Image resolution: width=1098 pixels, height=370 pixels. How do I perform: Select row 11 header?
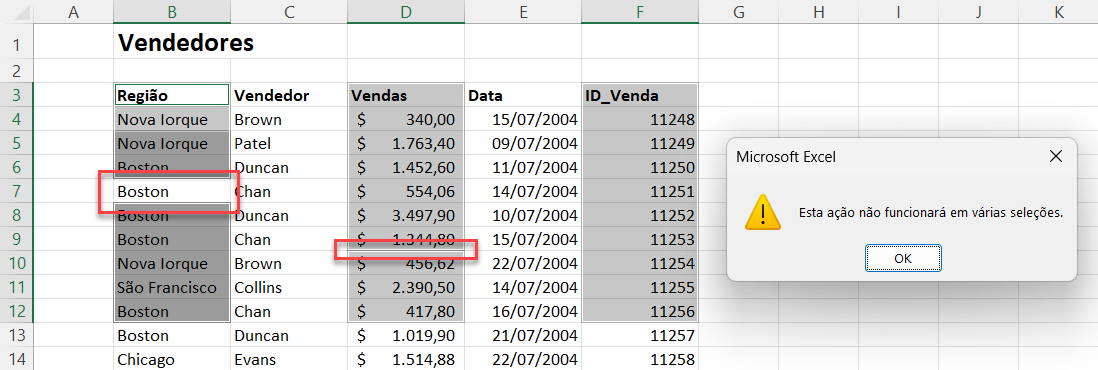click(17, 287)
